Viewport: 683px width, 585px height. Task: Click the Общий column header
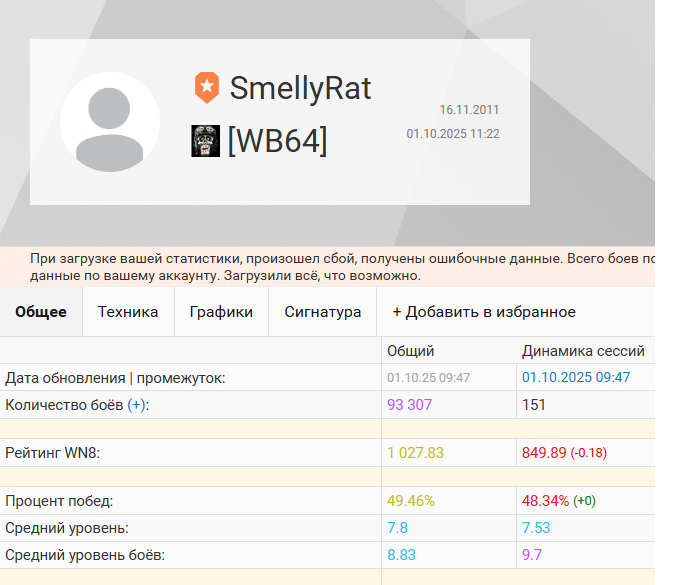pyautogui.click(x=410, y=351)
